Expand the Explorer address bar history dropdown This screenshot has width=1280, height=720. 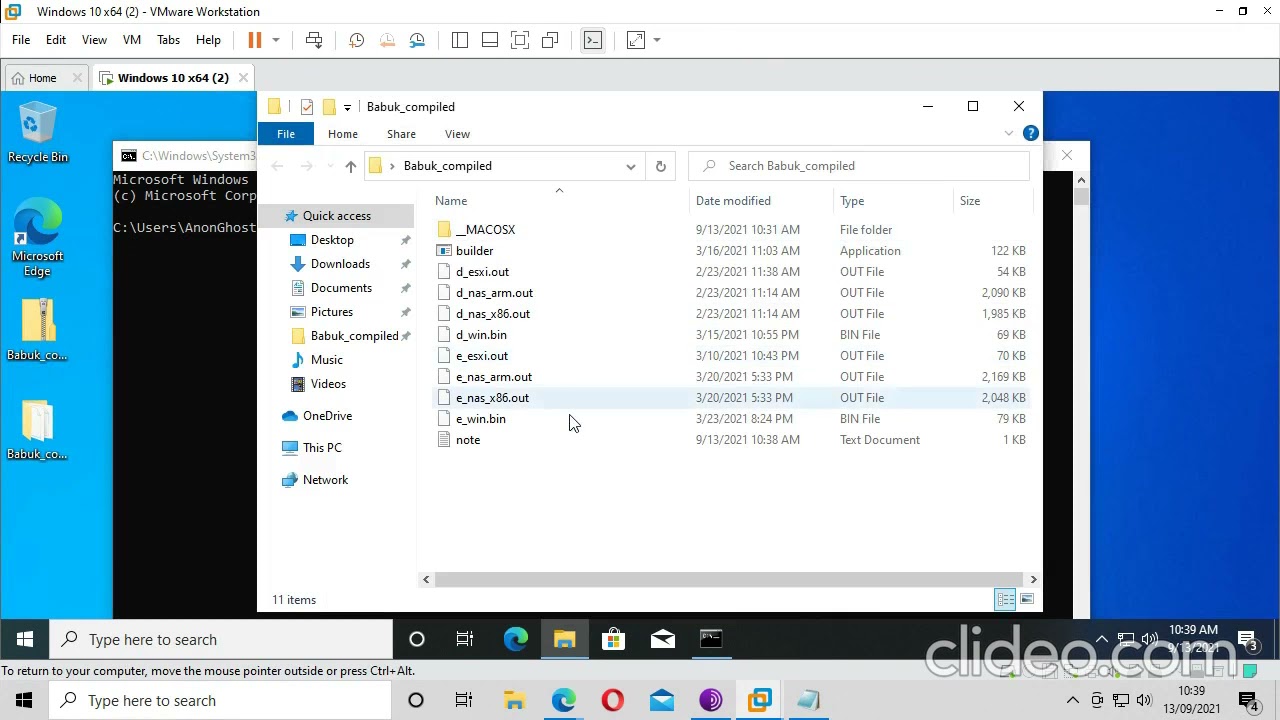[631, 166]
